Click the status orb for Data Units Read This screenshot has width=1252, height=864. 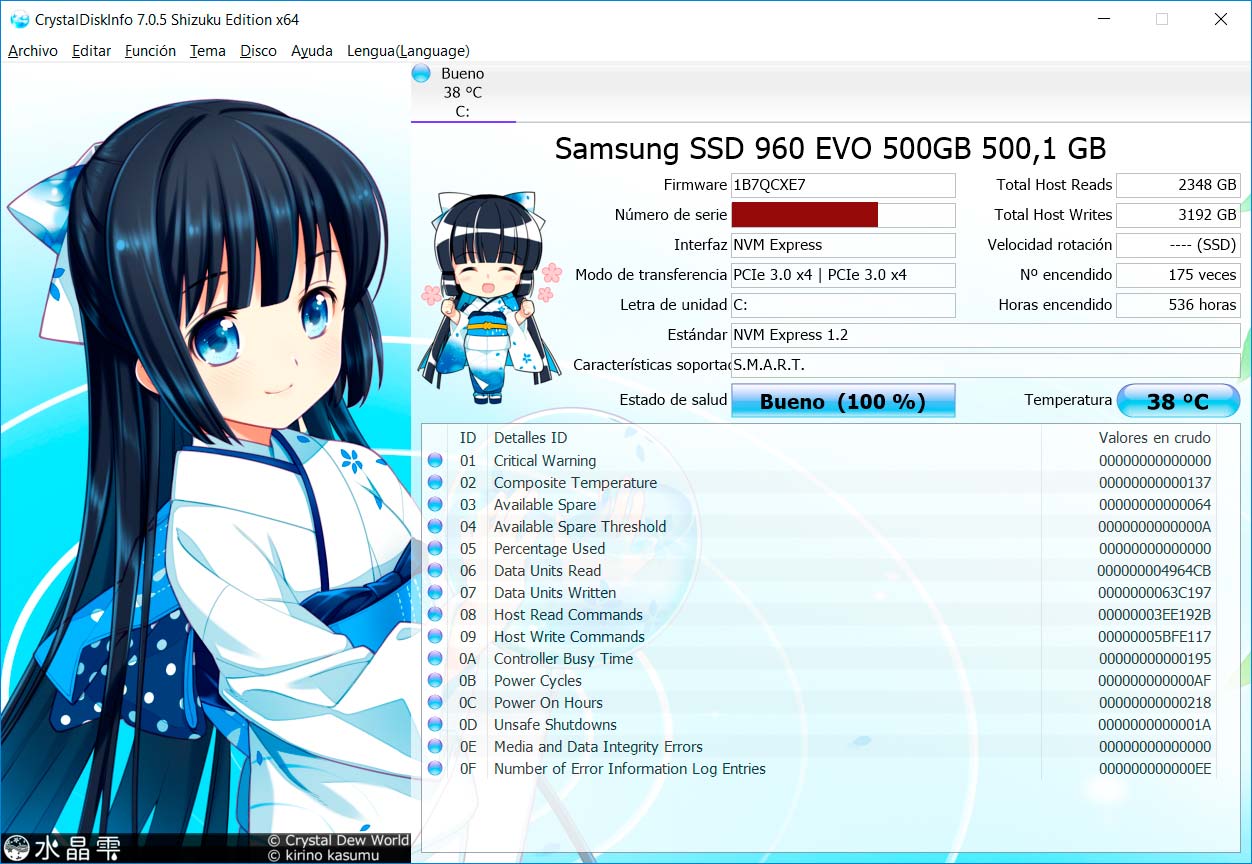435,571
